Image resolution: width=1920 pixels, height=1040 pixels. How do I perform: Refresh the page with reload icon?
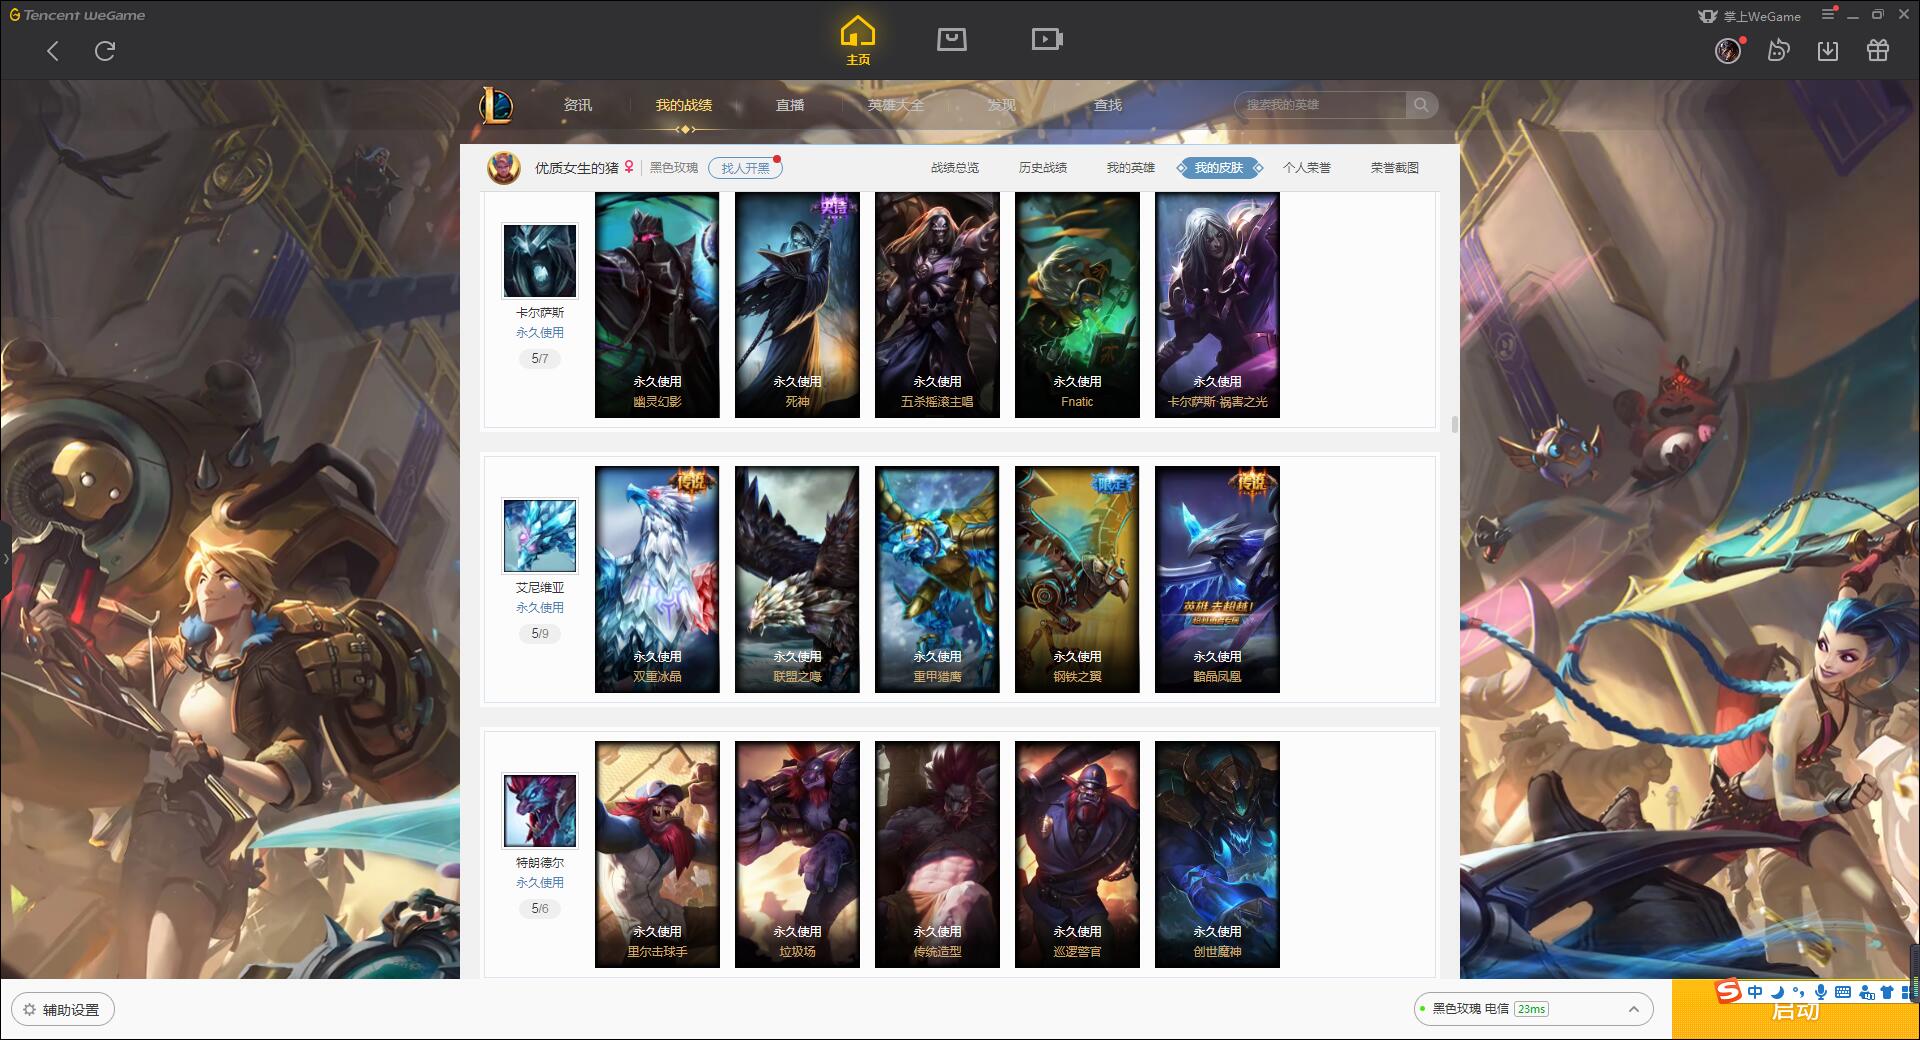coord(105,51)
